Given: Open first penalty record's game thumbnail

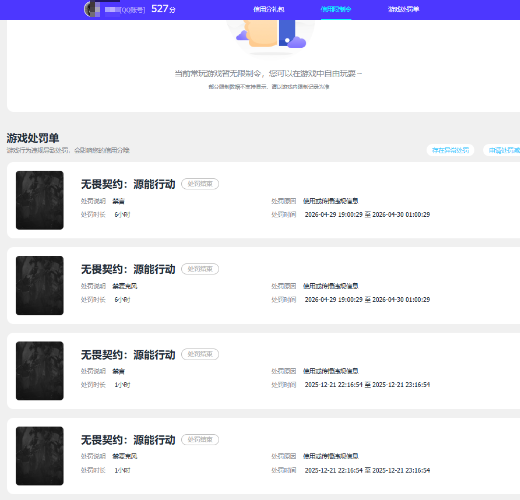Looking at the screenshot, I should click(40, 200).
